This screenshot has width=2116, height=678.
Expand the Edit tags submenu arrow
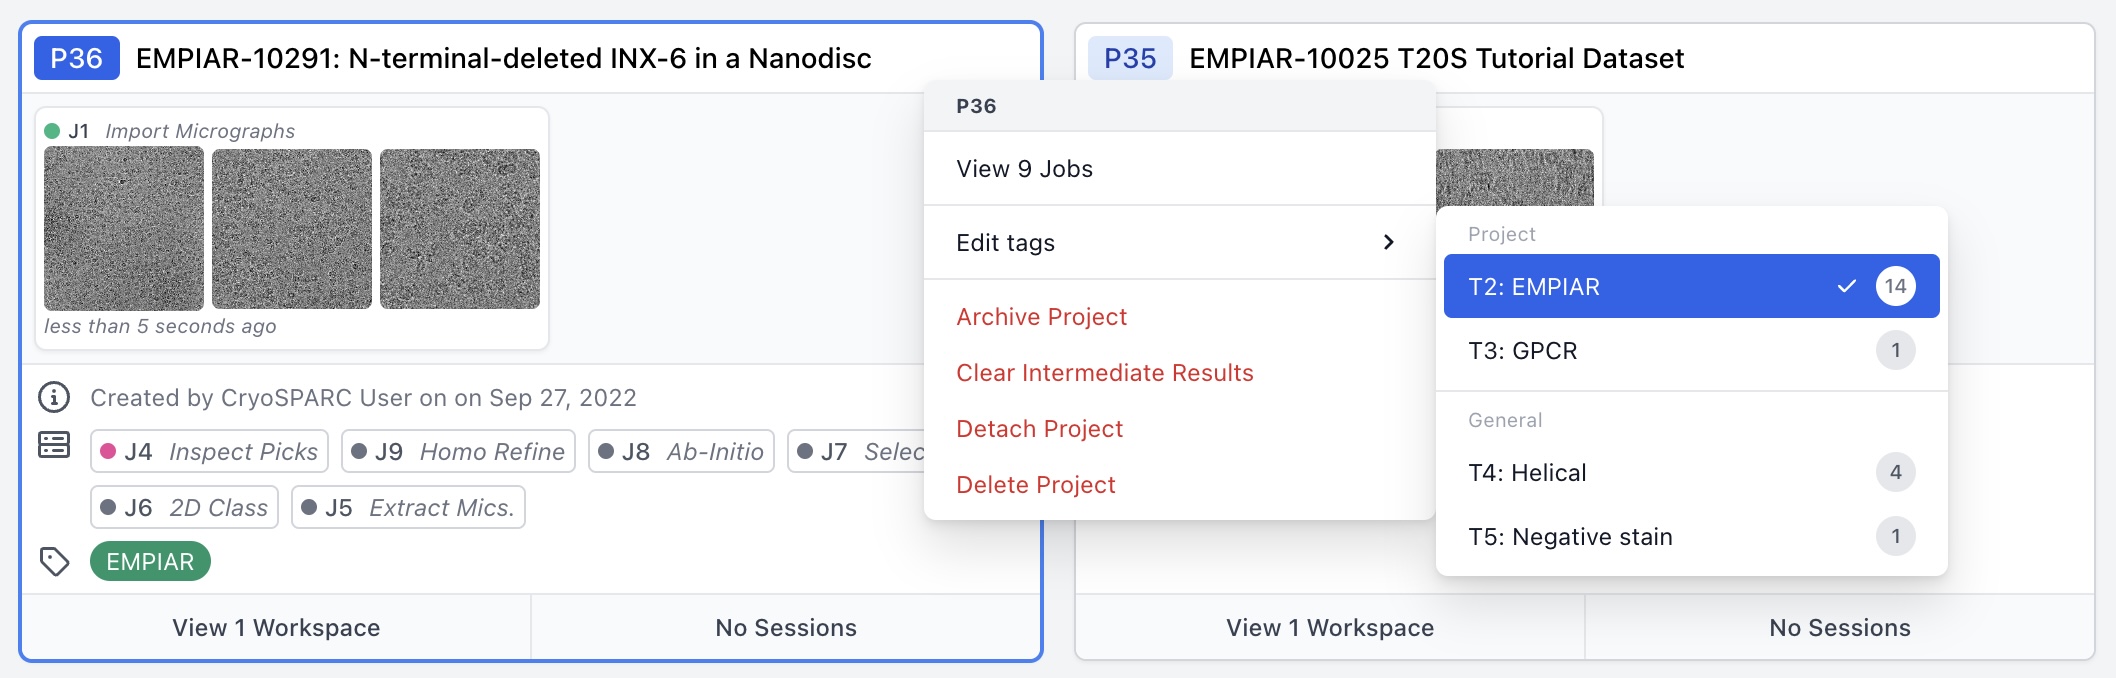click(x=1388, y=243)
